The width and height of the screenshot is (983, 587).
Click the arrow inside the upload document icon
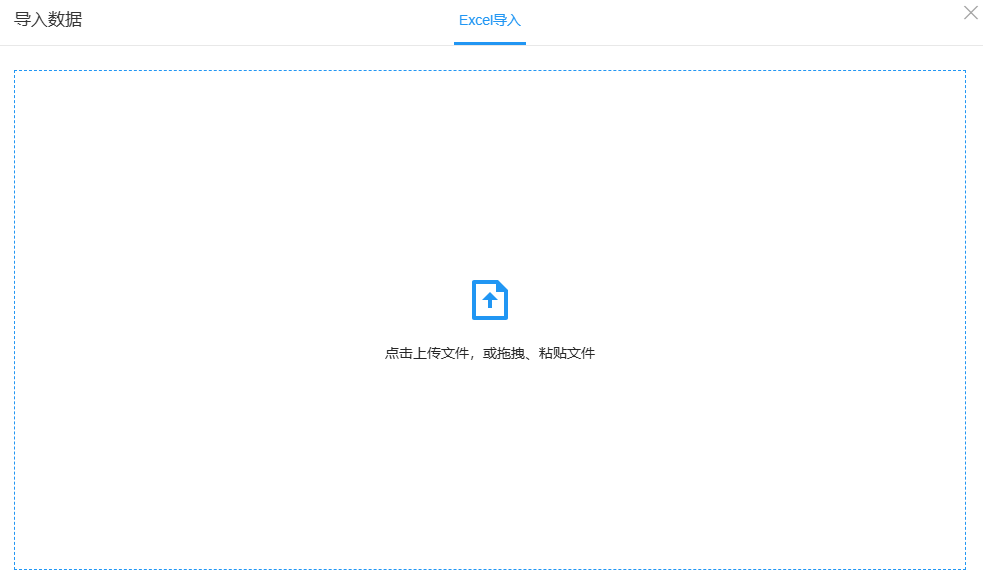[490, 298]
